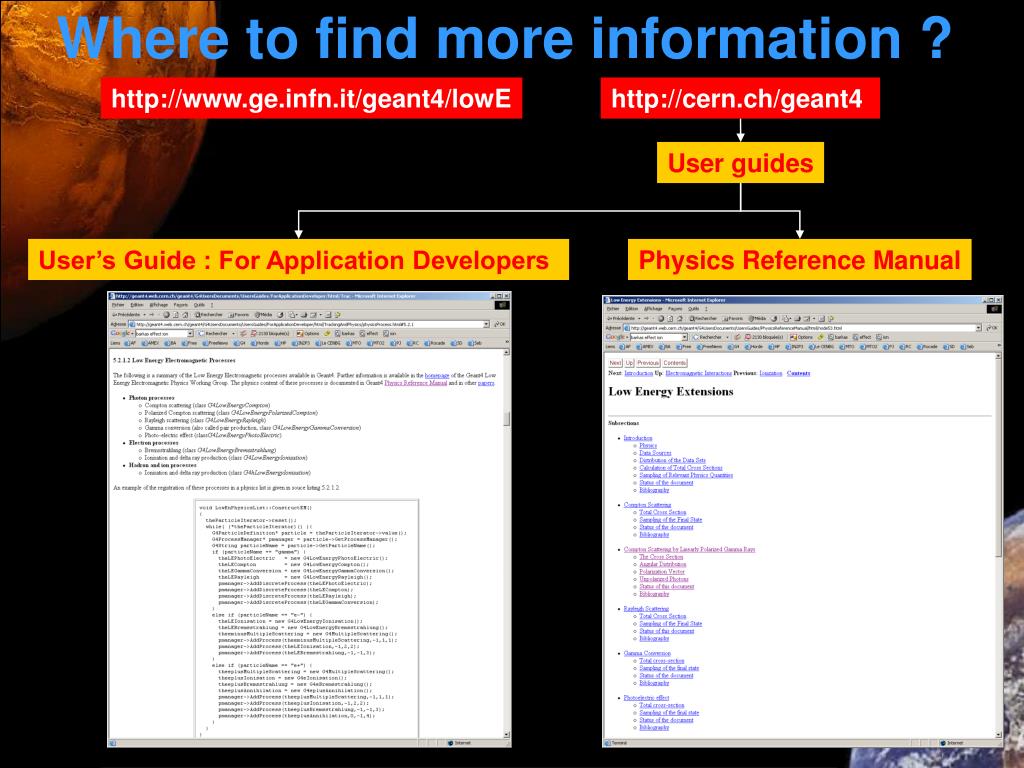Click the Média button in the left browser toolbar
Screen dimensions: 1024x768
pyautogui.click(x=263, y=314)
